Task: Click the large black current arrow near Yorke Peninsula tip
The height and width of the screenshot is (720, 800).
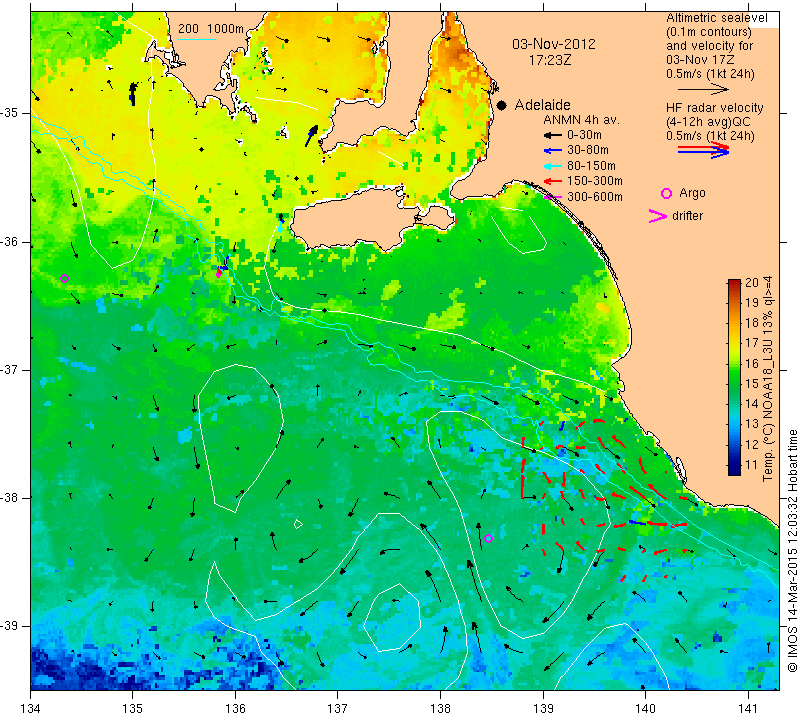Action: [311, 136]
